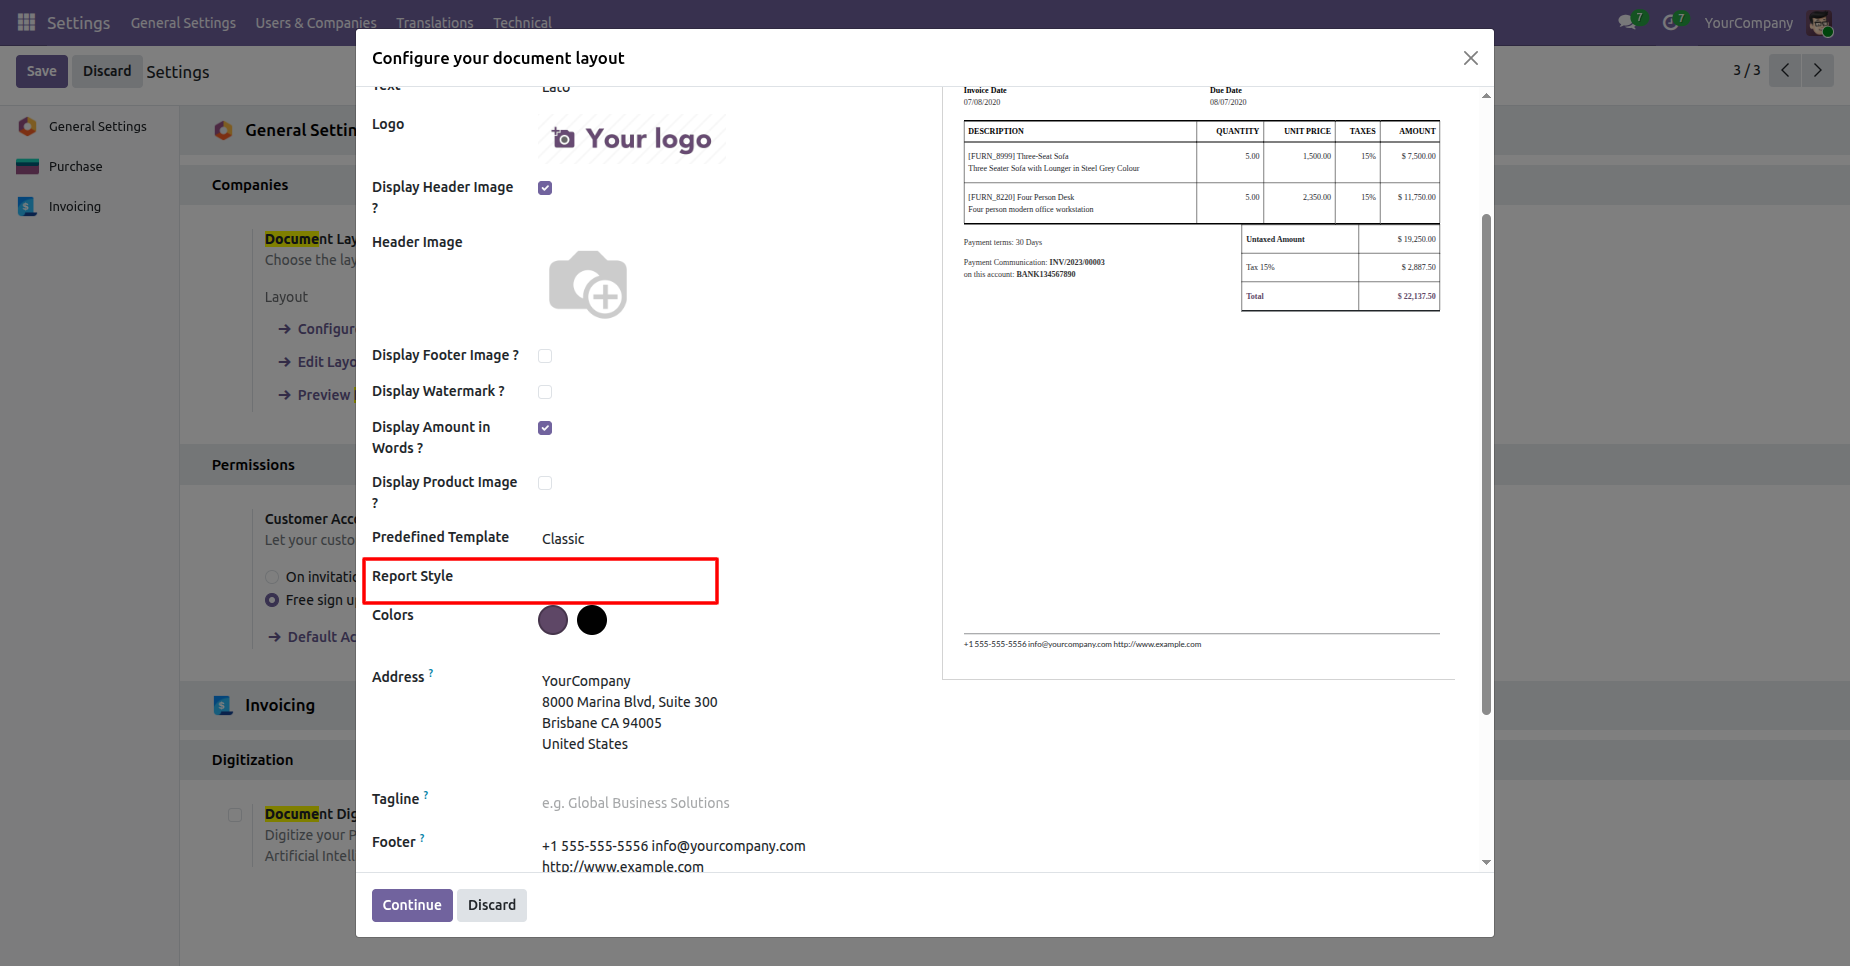This screenshot has width=1850, height=966.
Task: Click scrollbar up arrow in dialog
Action: 1486,96
